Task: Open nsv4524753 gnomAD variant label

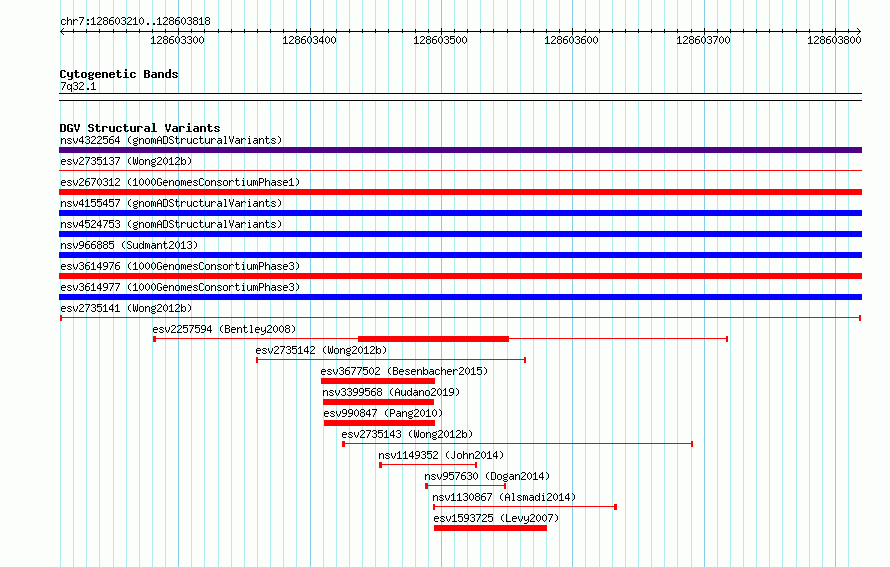Action: point(171,224)
